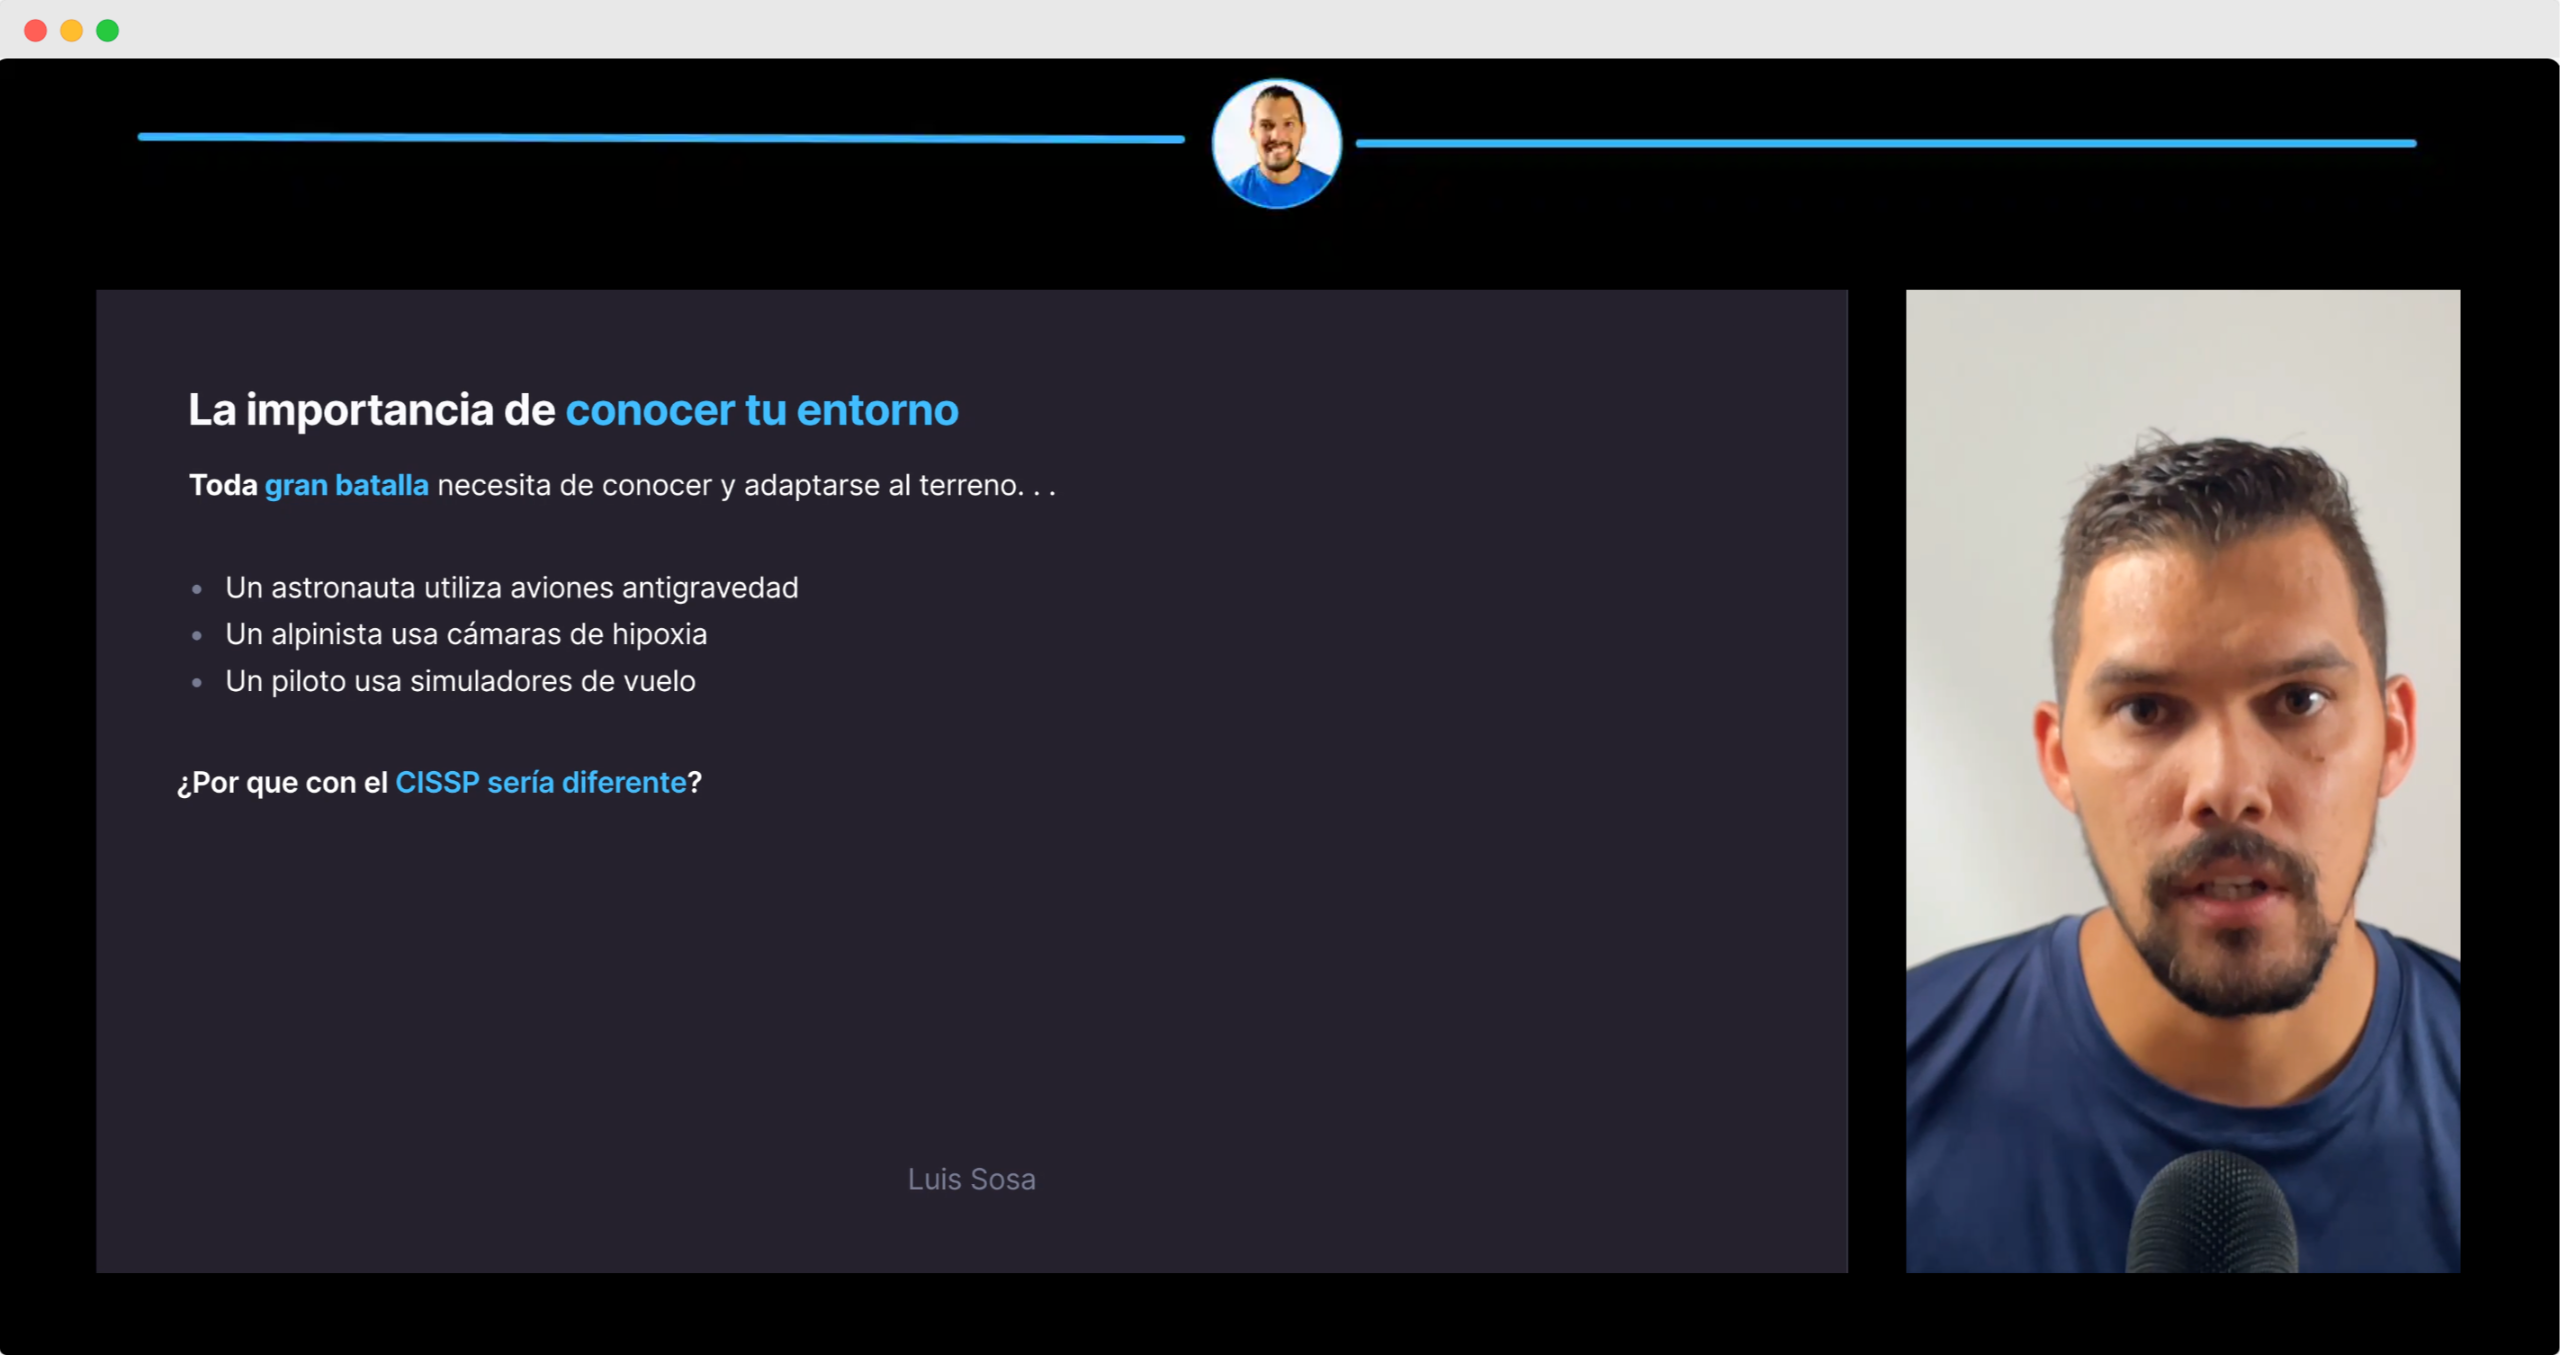Screen dimensions: 2560x1355
Task: Click the green fullscreen window button
Action: (x=107, y=30)
